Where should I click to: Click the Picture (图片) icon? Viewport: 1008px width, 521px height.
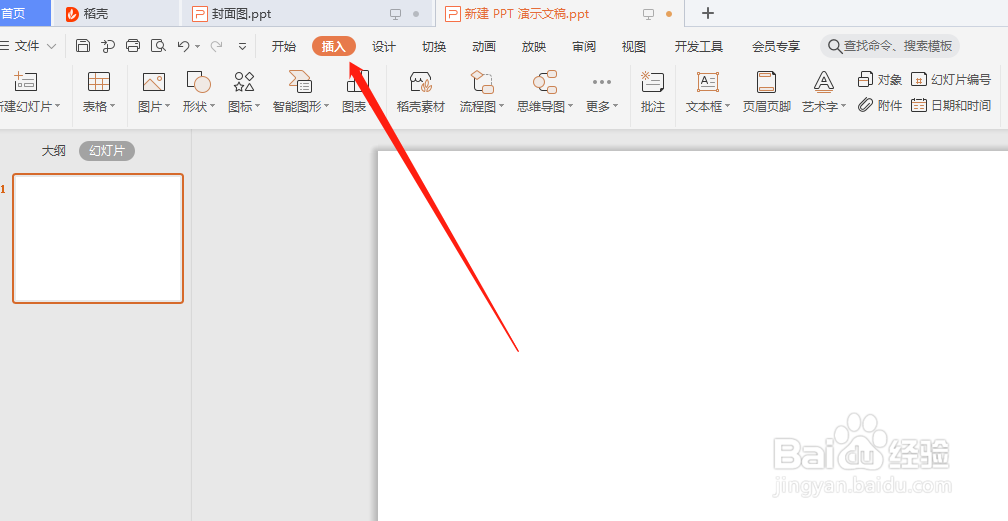pos(154,82)
